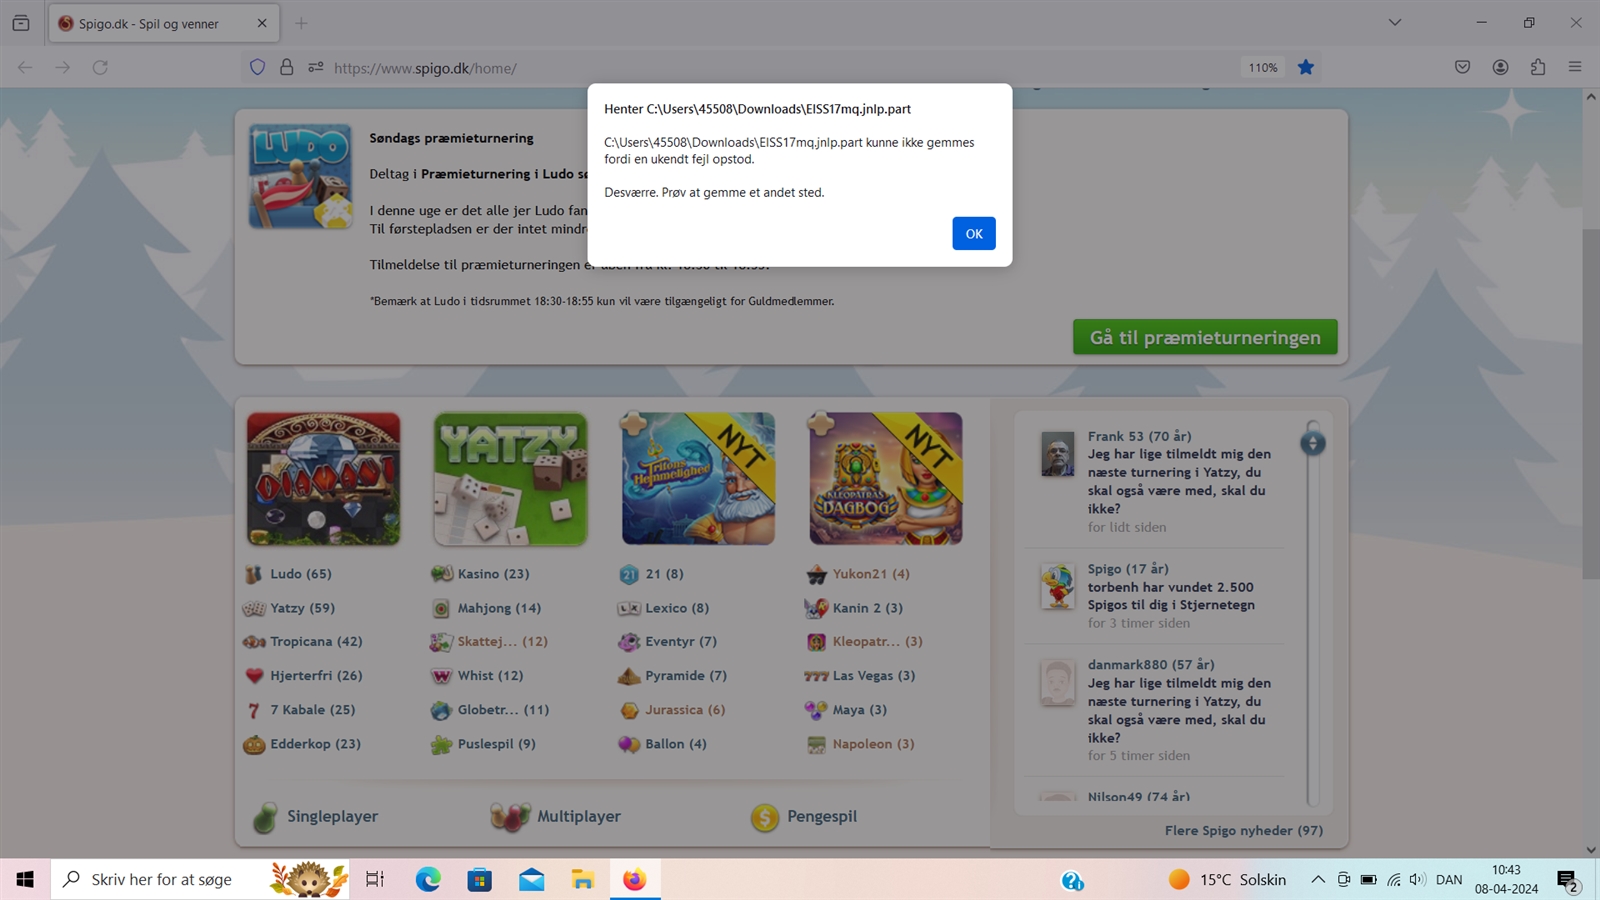Click the Firefox account icon
Image resolution: width=1600 pixels, height=900 pixels.
pos(1500,68)
